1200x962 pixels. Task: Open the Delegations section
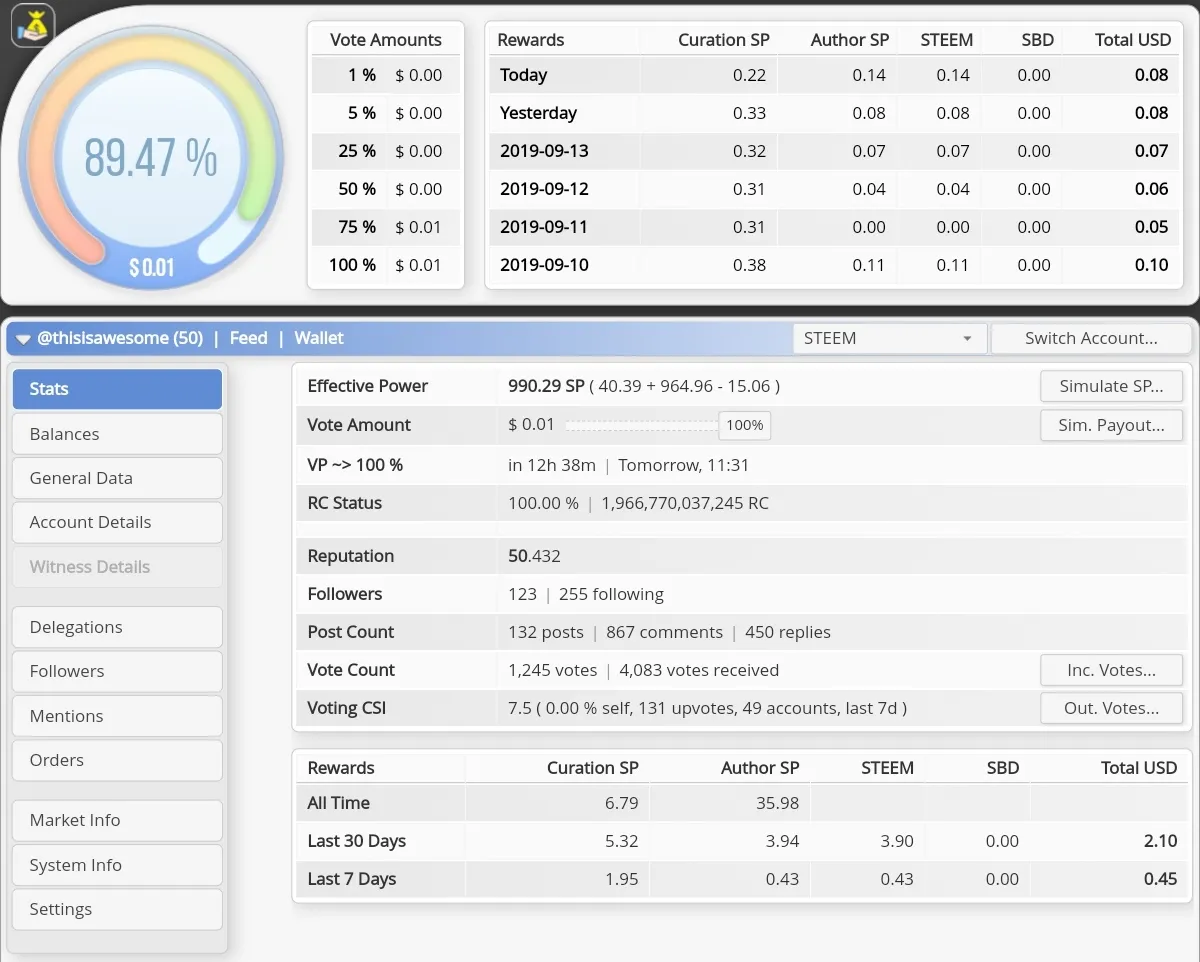pos(117,627)
